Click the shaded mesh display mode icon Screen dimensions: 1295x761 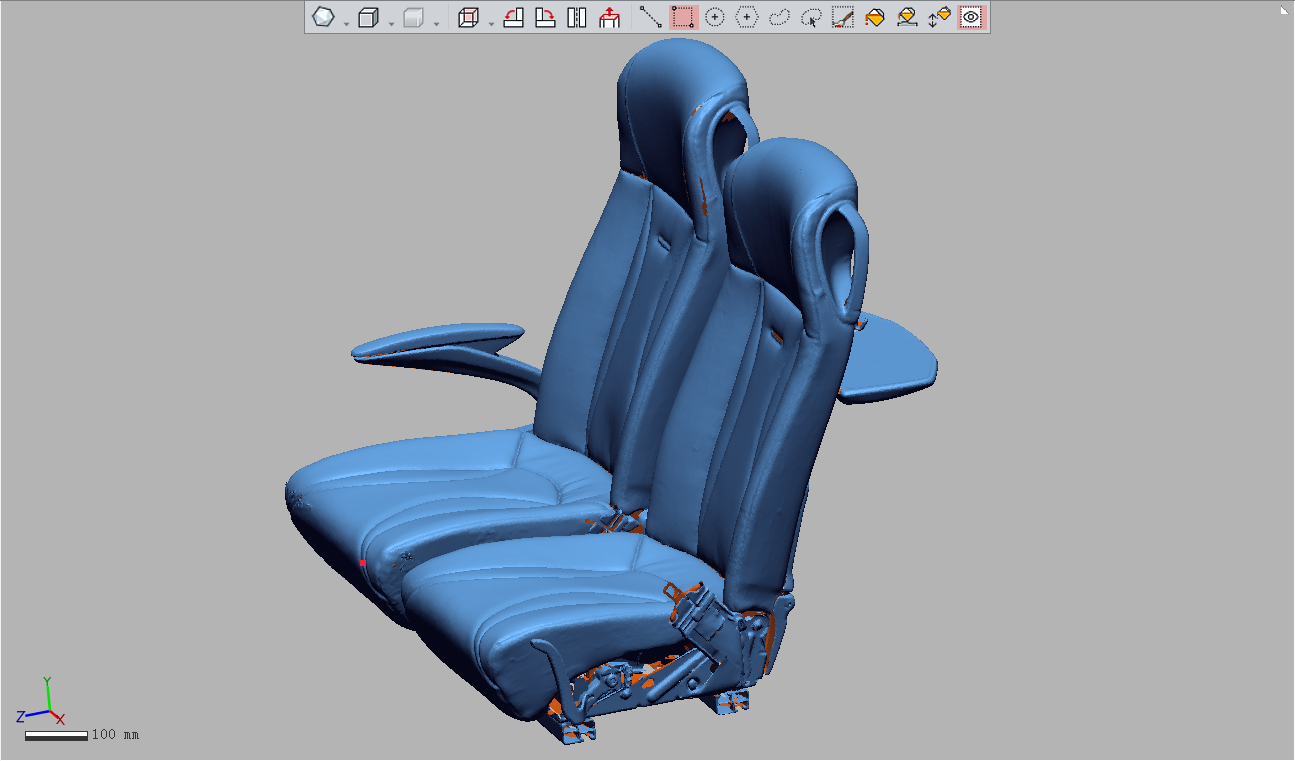coord(323,17)
